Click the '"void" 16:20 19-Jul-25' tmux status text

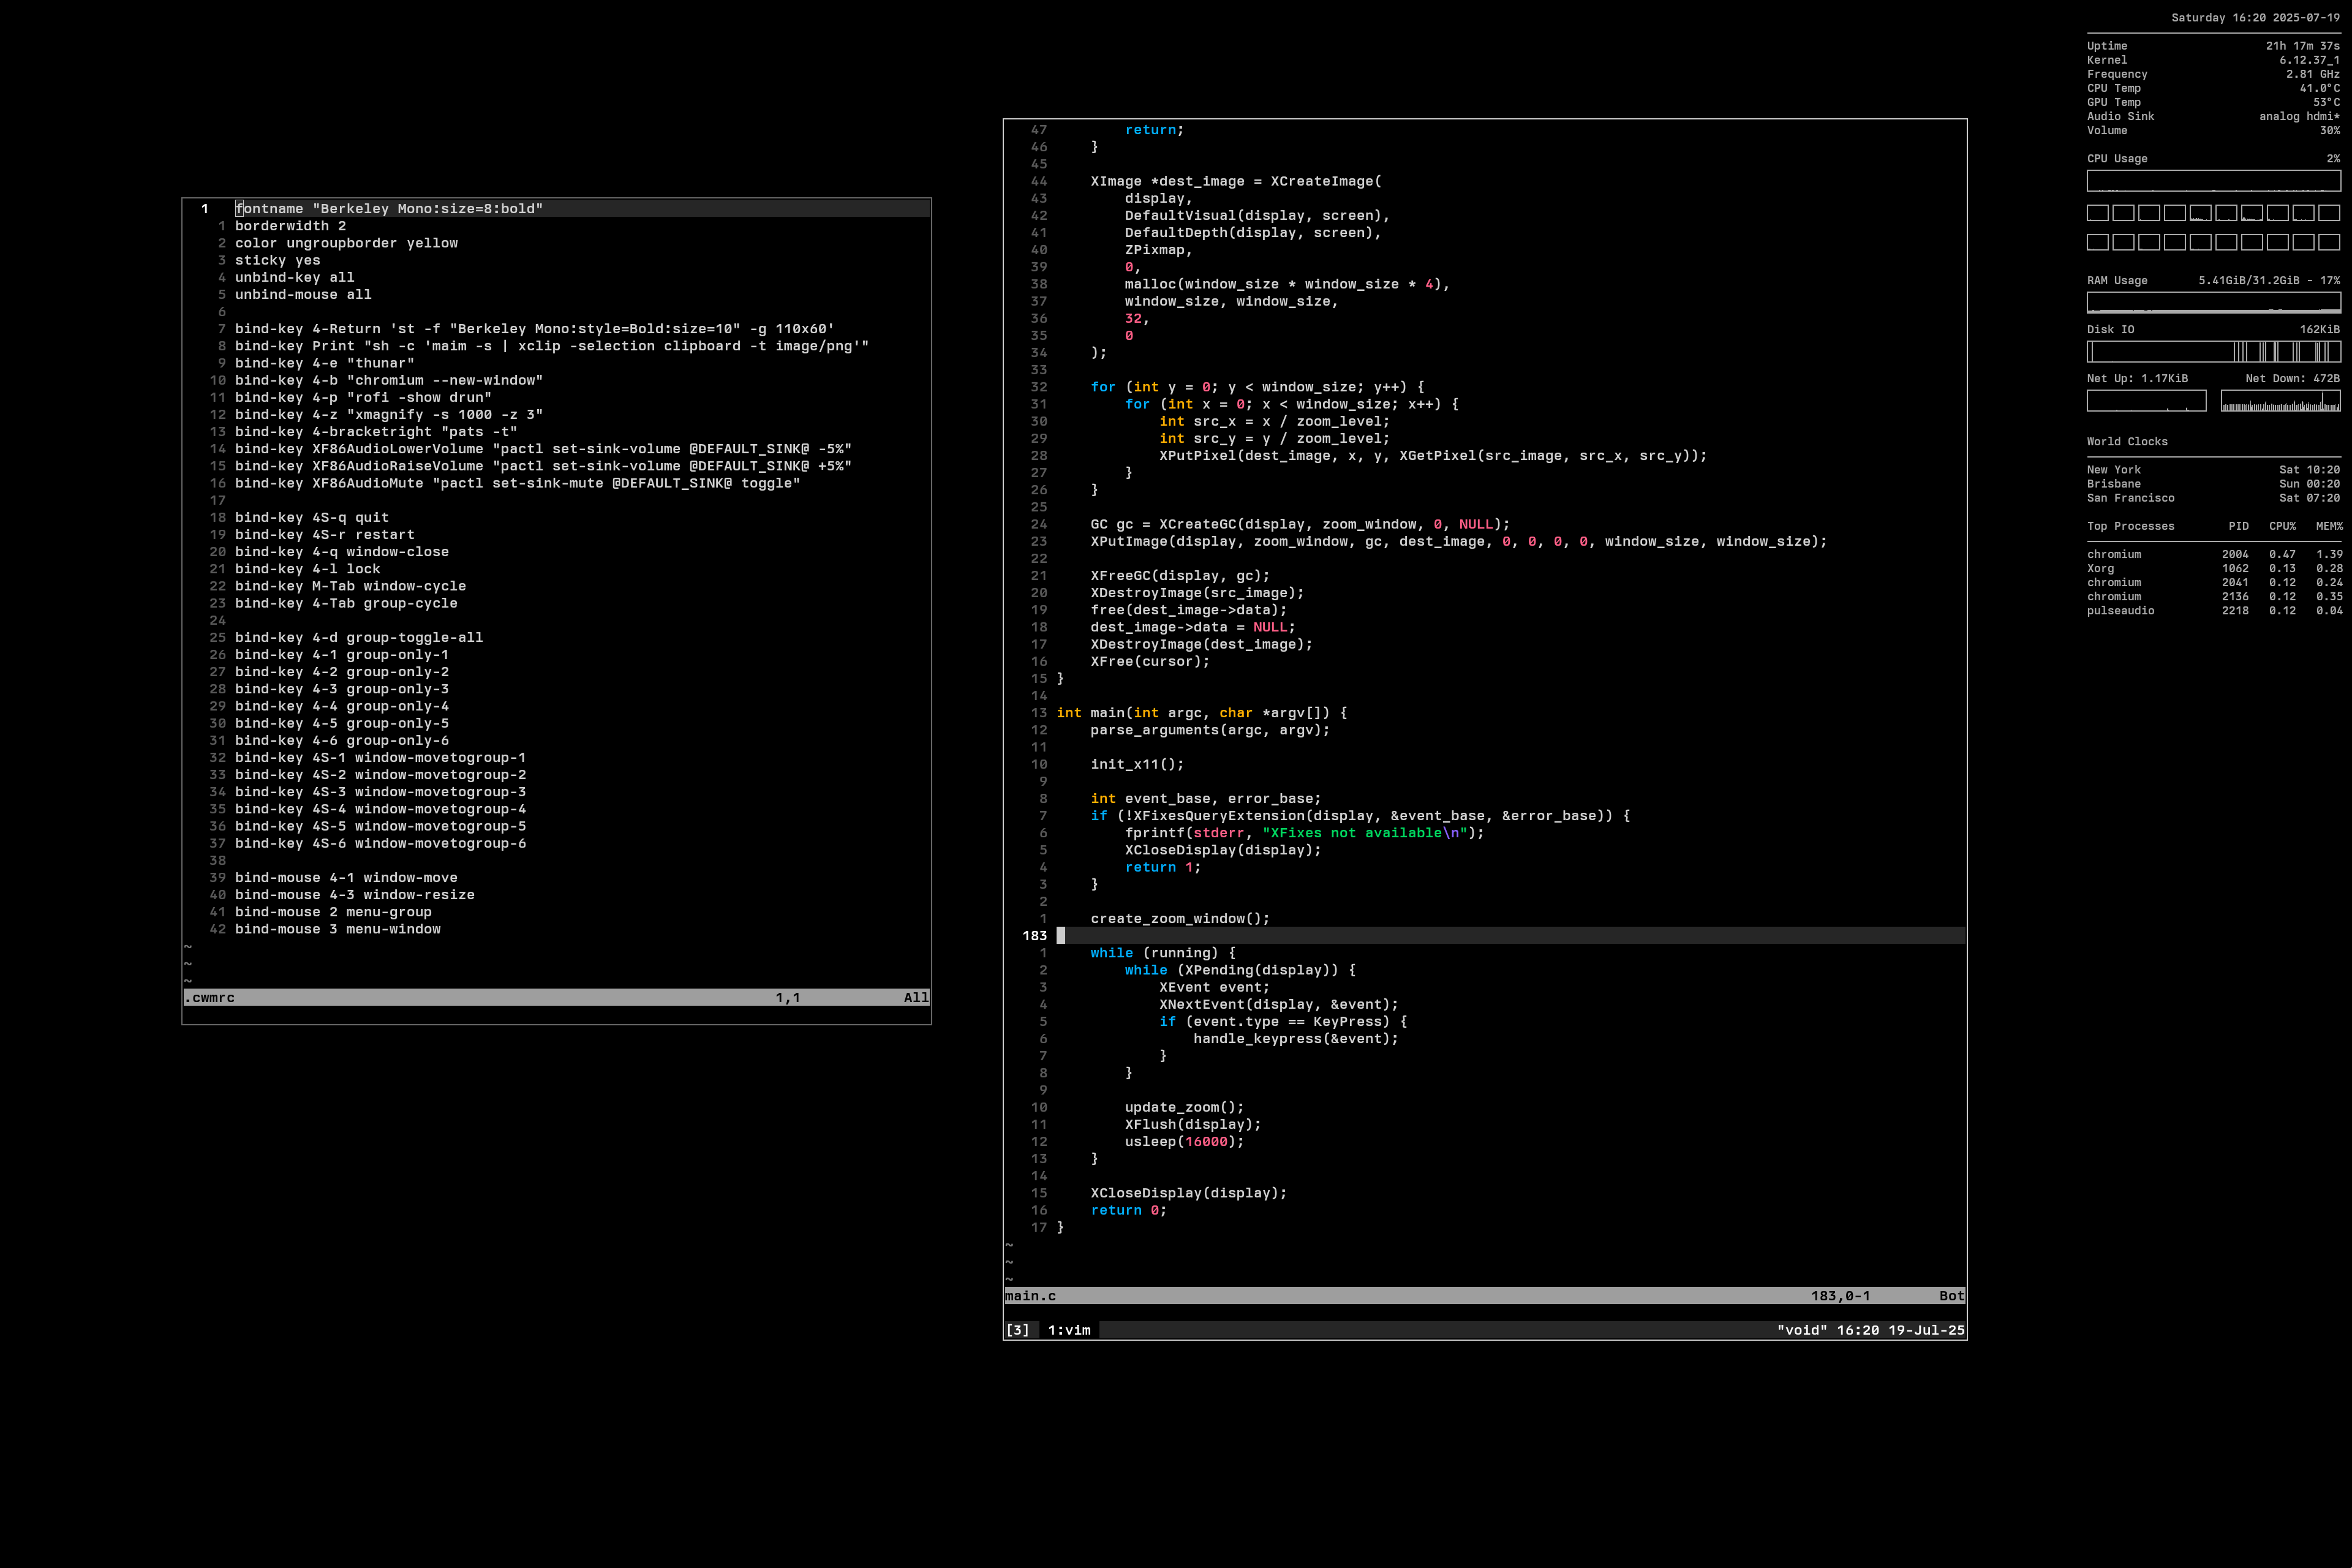pos(1870,1330)
